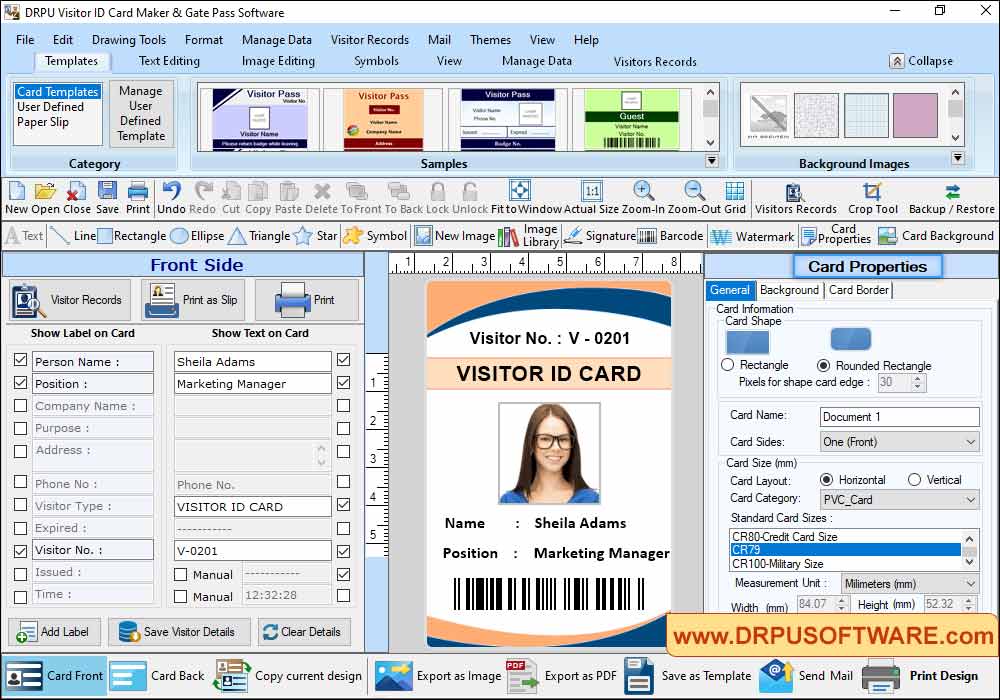
Task: Select the Crop Tool
Action: [872, 199]
